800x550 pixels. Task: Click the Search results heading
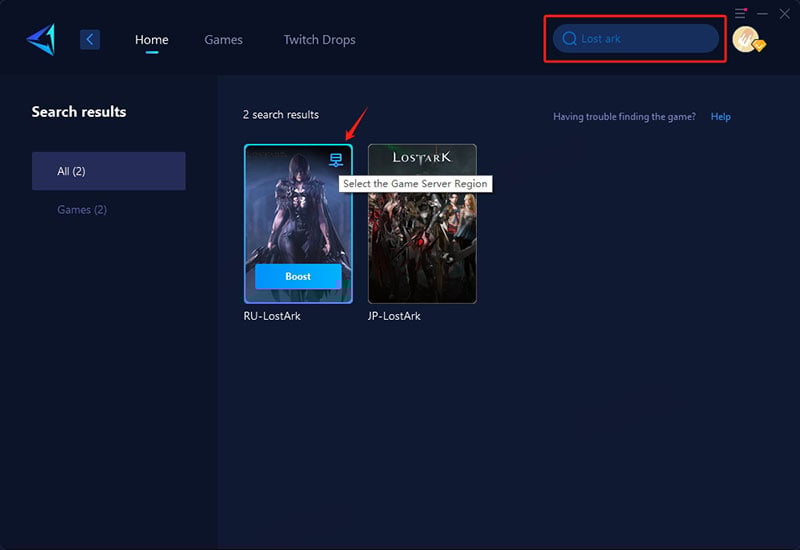pyautogui.click(x=79, y=112)
